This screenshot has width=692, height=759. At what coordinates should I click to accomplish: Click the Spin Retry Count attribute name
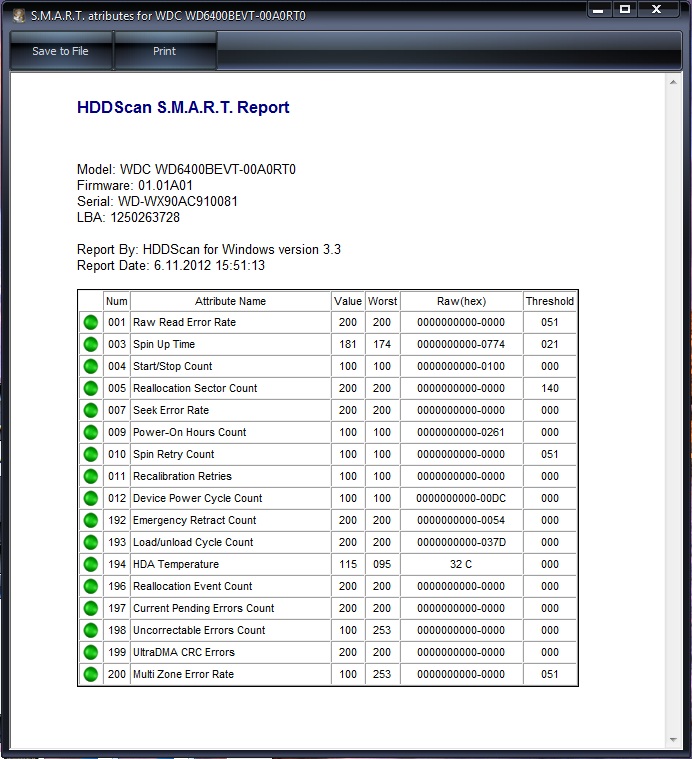pyautogui.click(x=173, y=455)
